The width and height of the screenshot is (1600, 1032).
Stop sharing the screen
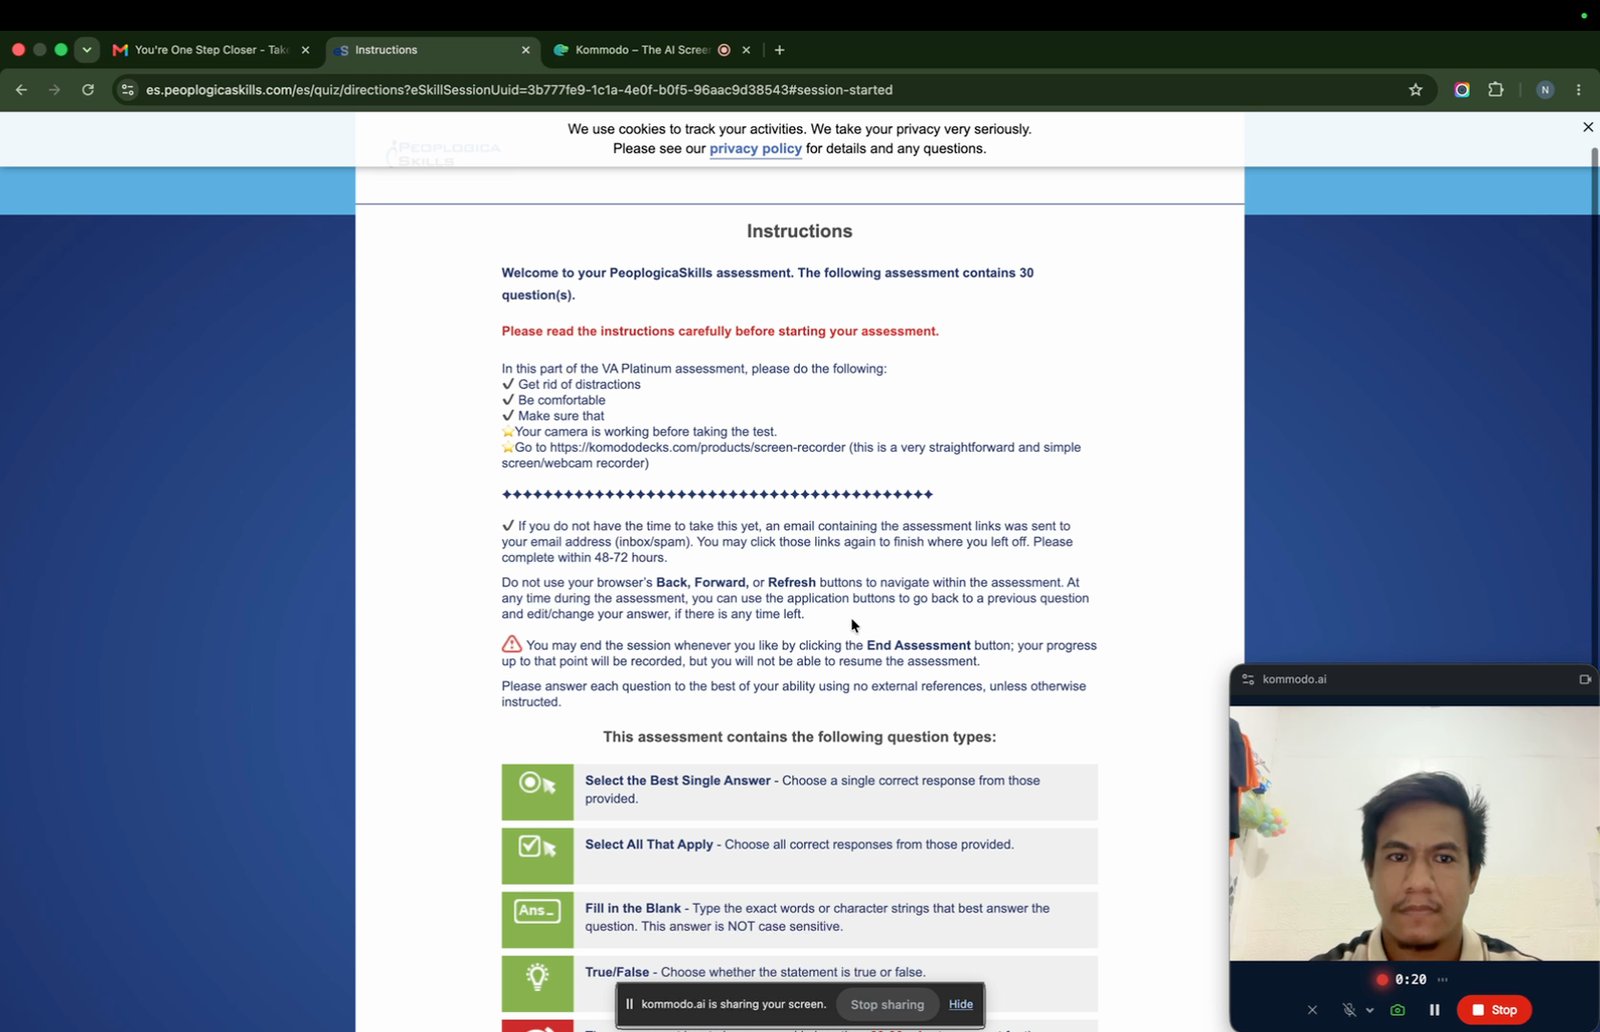point(887,1004)
